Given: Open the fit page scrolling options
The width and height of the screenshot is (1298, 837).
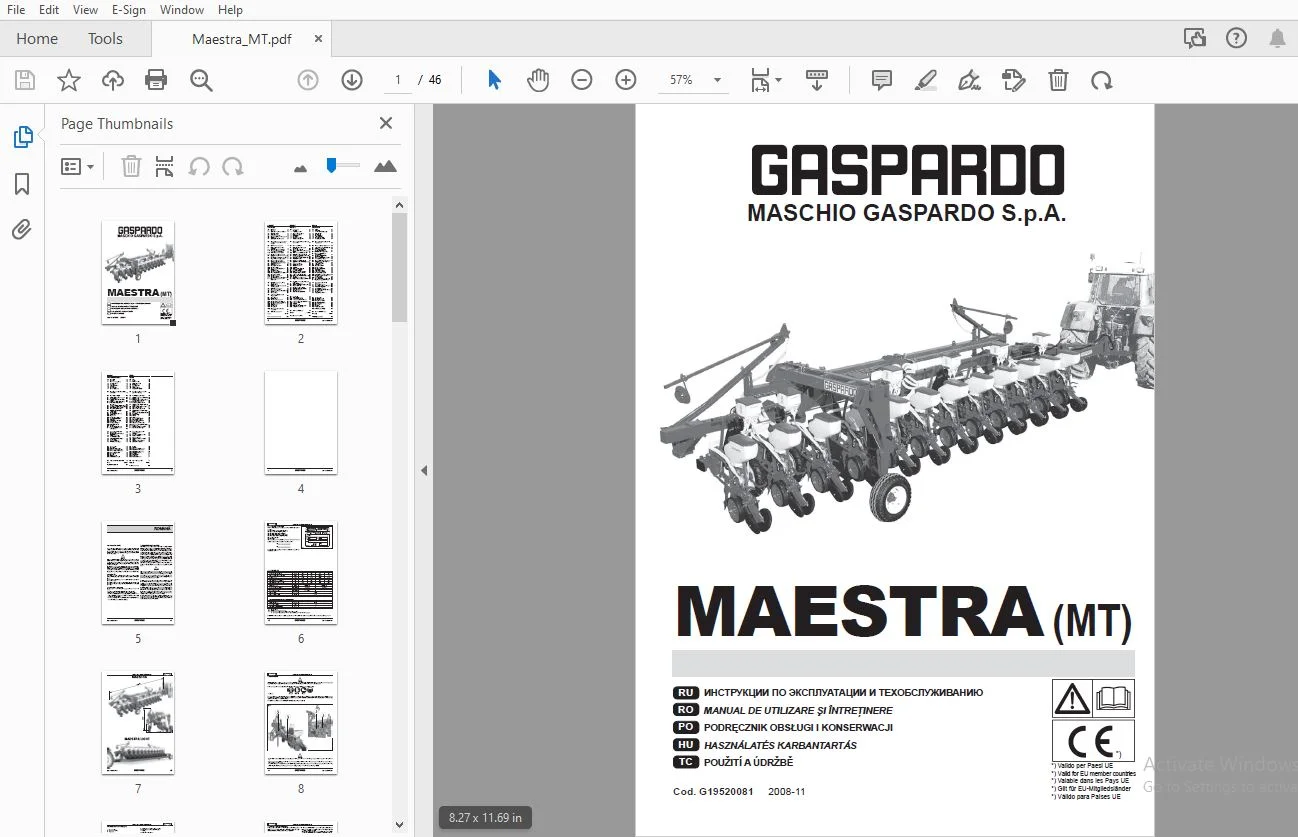Looking at the screenshot, I should (x=766, y=80).
